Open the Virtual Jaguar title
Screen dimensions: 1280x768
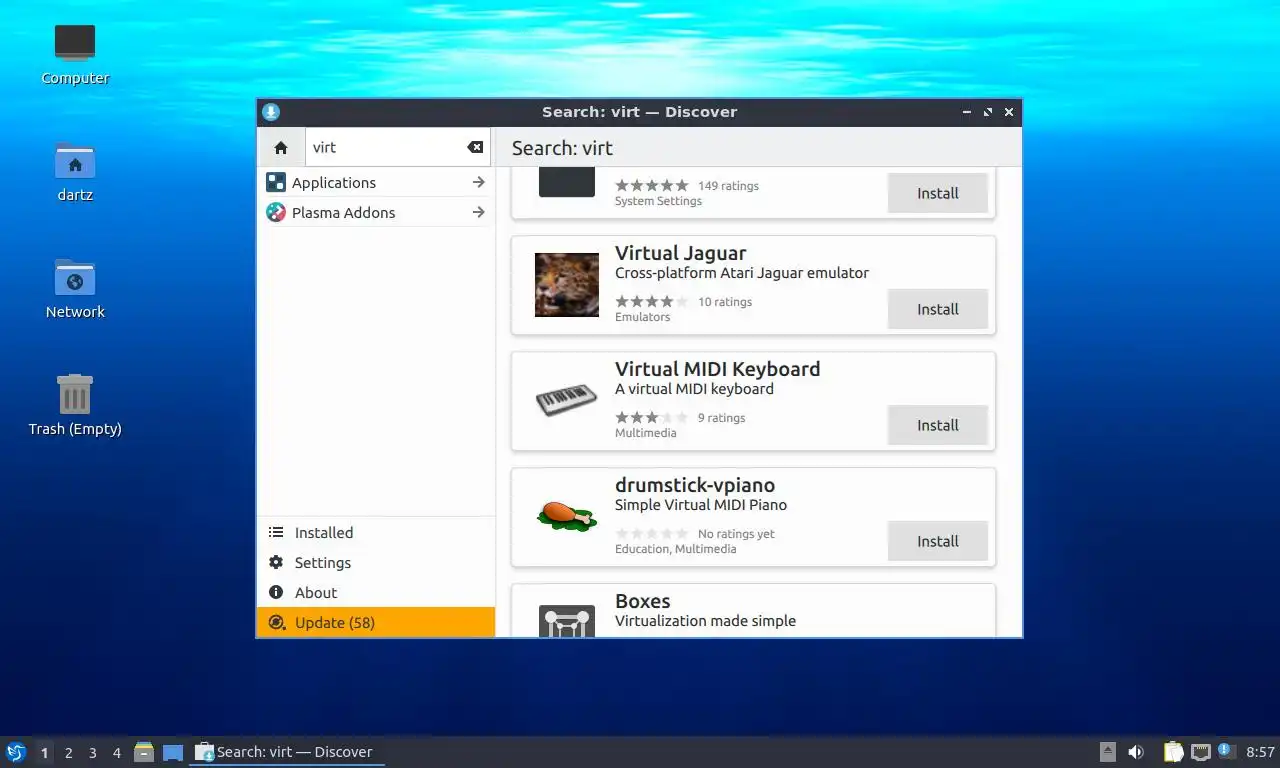[680, 253]
